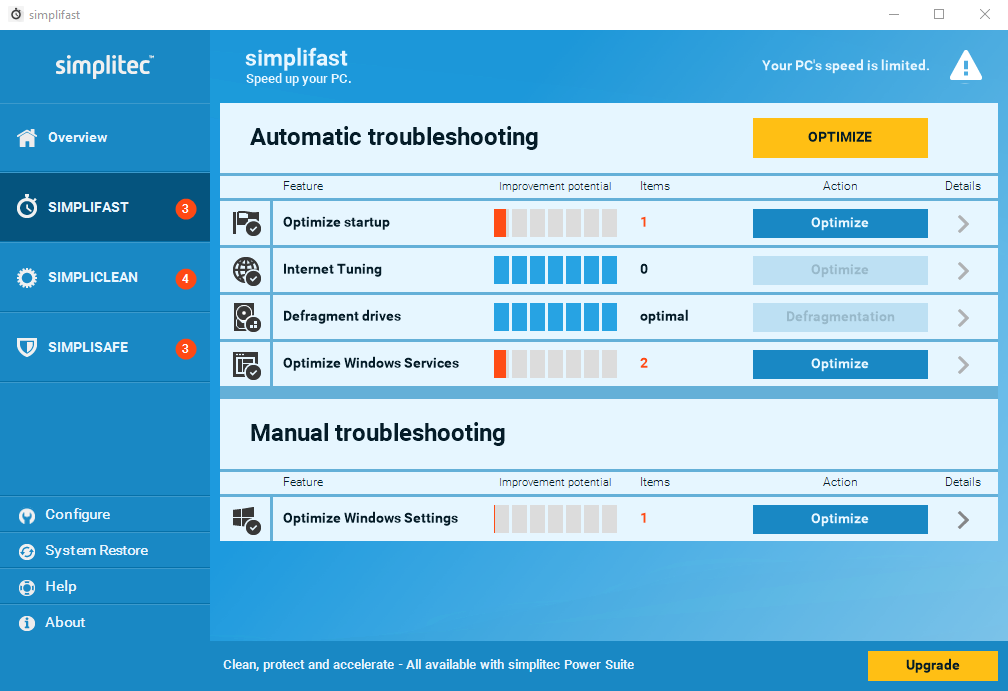
Task: Switch to the SIMPLICLEAN section
Action: [x=105, y=278]
